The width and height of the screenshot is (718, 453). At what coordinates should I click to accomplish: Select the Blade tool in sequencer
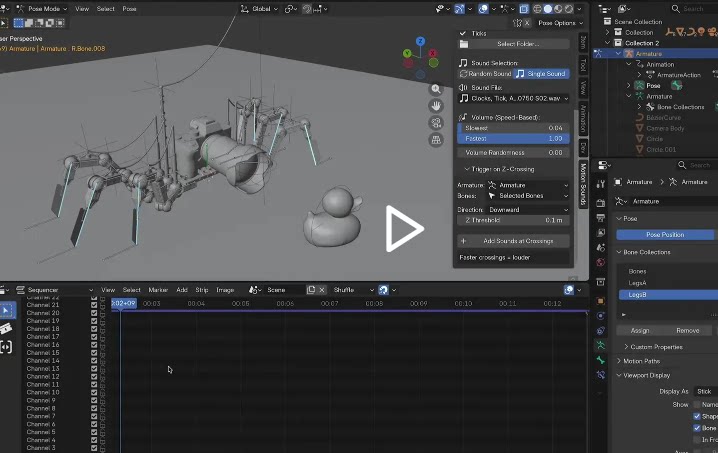coord(6,329)
